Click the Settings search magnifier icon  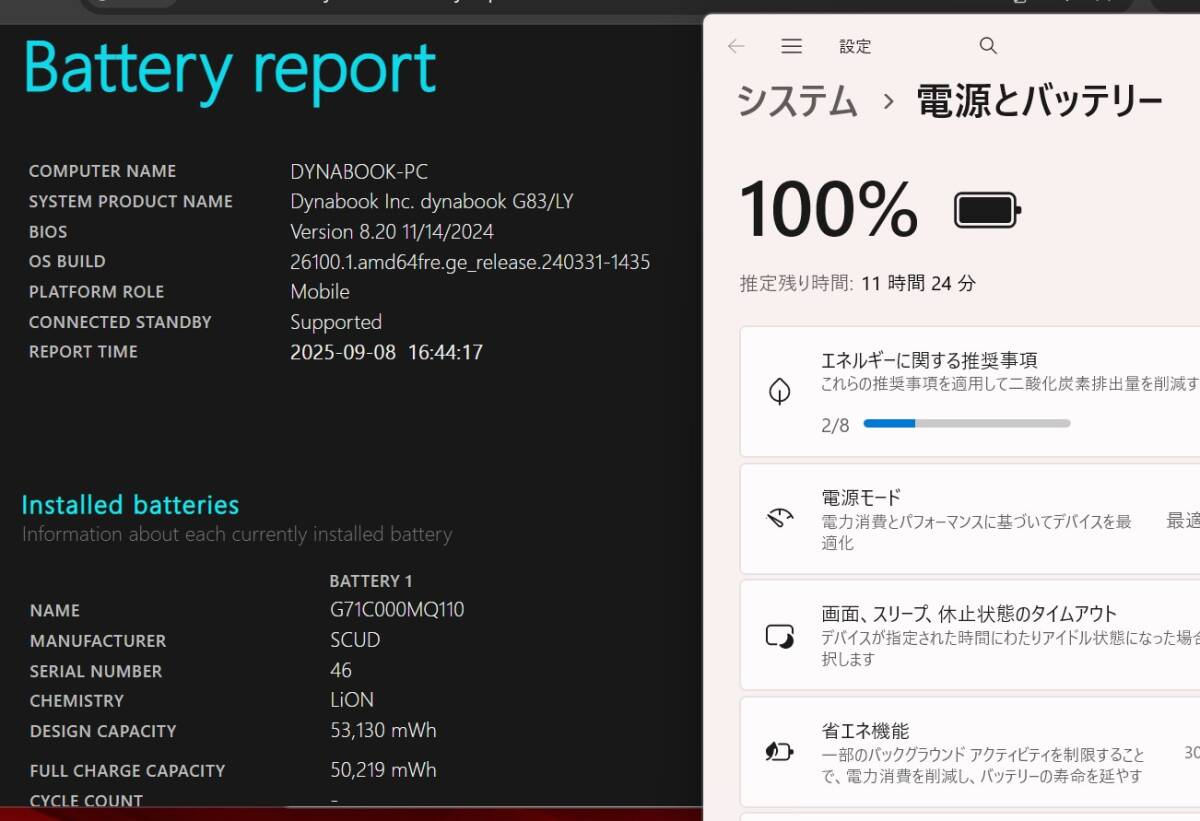click(x=987, y=45)
